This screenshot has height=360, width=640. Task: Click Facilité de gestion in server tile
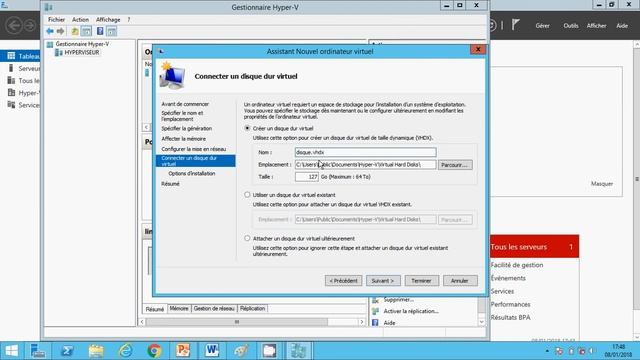(x=517, y=265)
